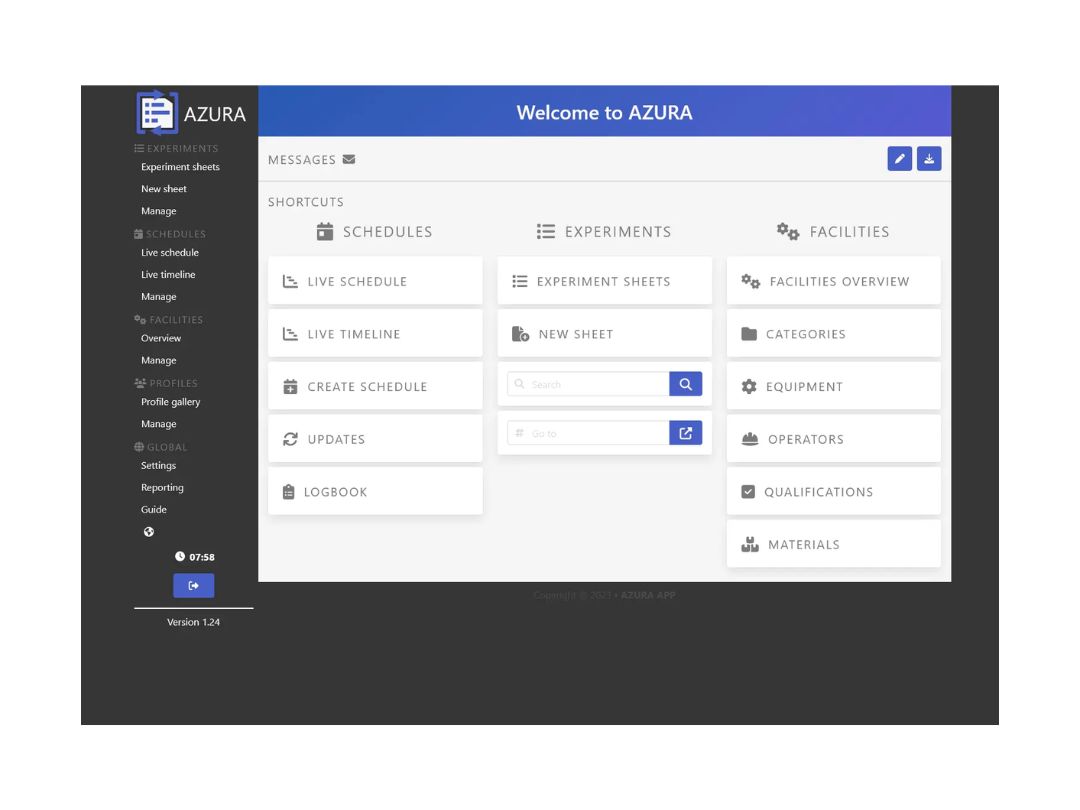
Task: Click the blue Go to external-link button
Action: click(685, 433)
